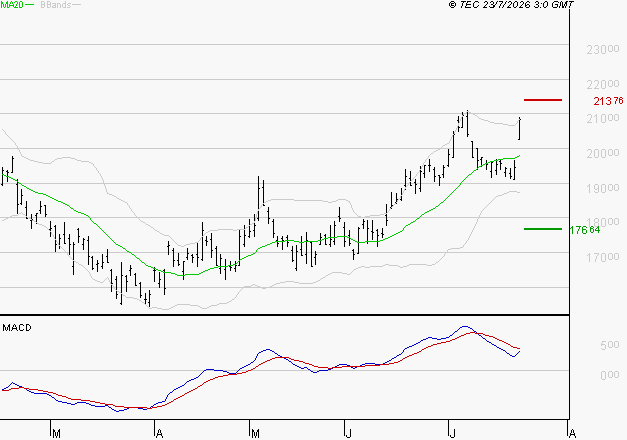Click the first J month marker
This screenshot has width=627, height=440.
pyautogui.click(x=348, y=434)
